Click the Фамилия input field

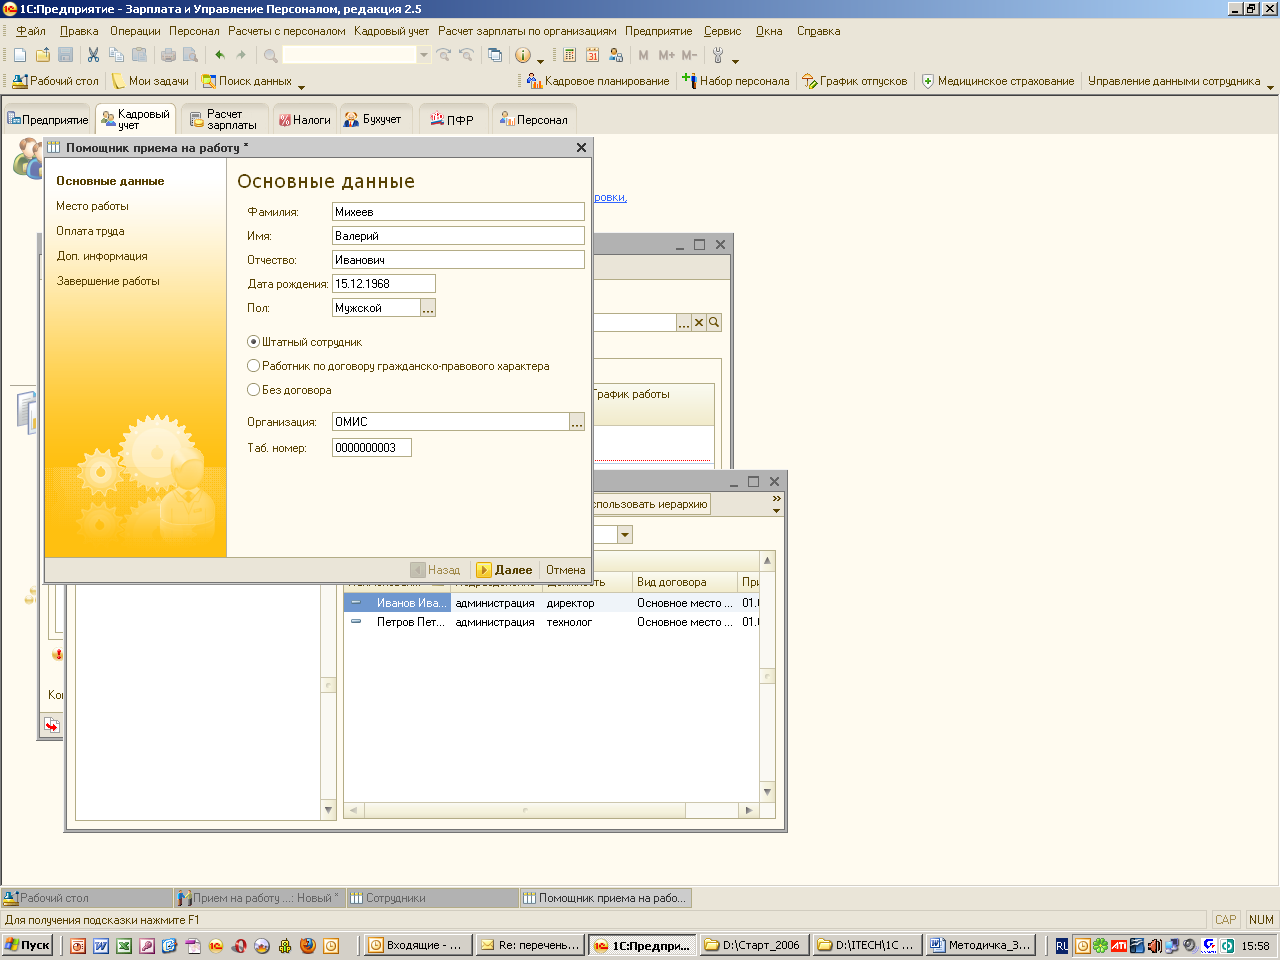[x=458, y=212]
